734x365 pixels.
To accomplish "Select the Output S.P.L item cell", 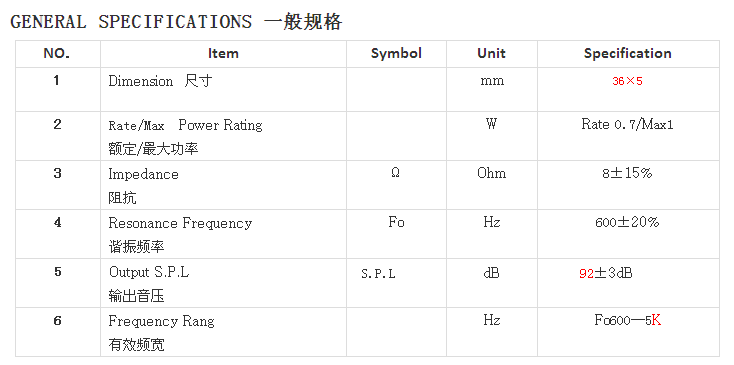I will point(223,283).
